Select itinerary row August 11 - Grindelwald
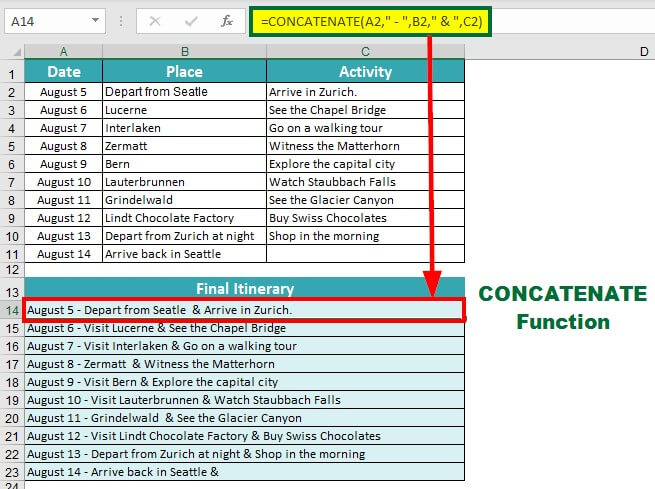 pos(245,418)
